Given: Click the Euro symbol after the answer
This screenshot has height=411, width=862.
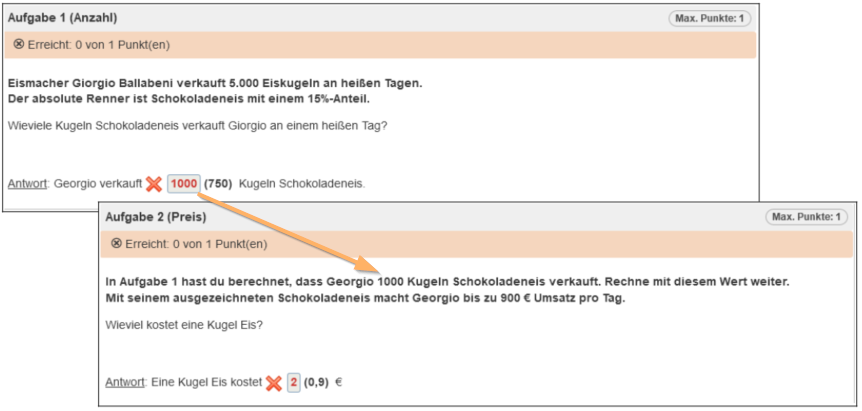Looking at the screenshot, I should point(338,383).
